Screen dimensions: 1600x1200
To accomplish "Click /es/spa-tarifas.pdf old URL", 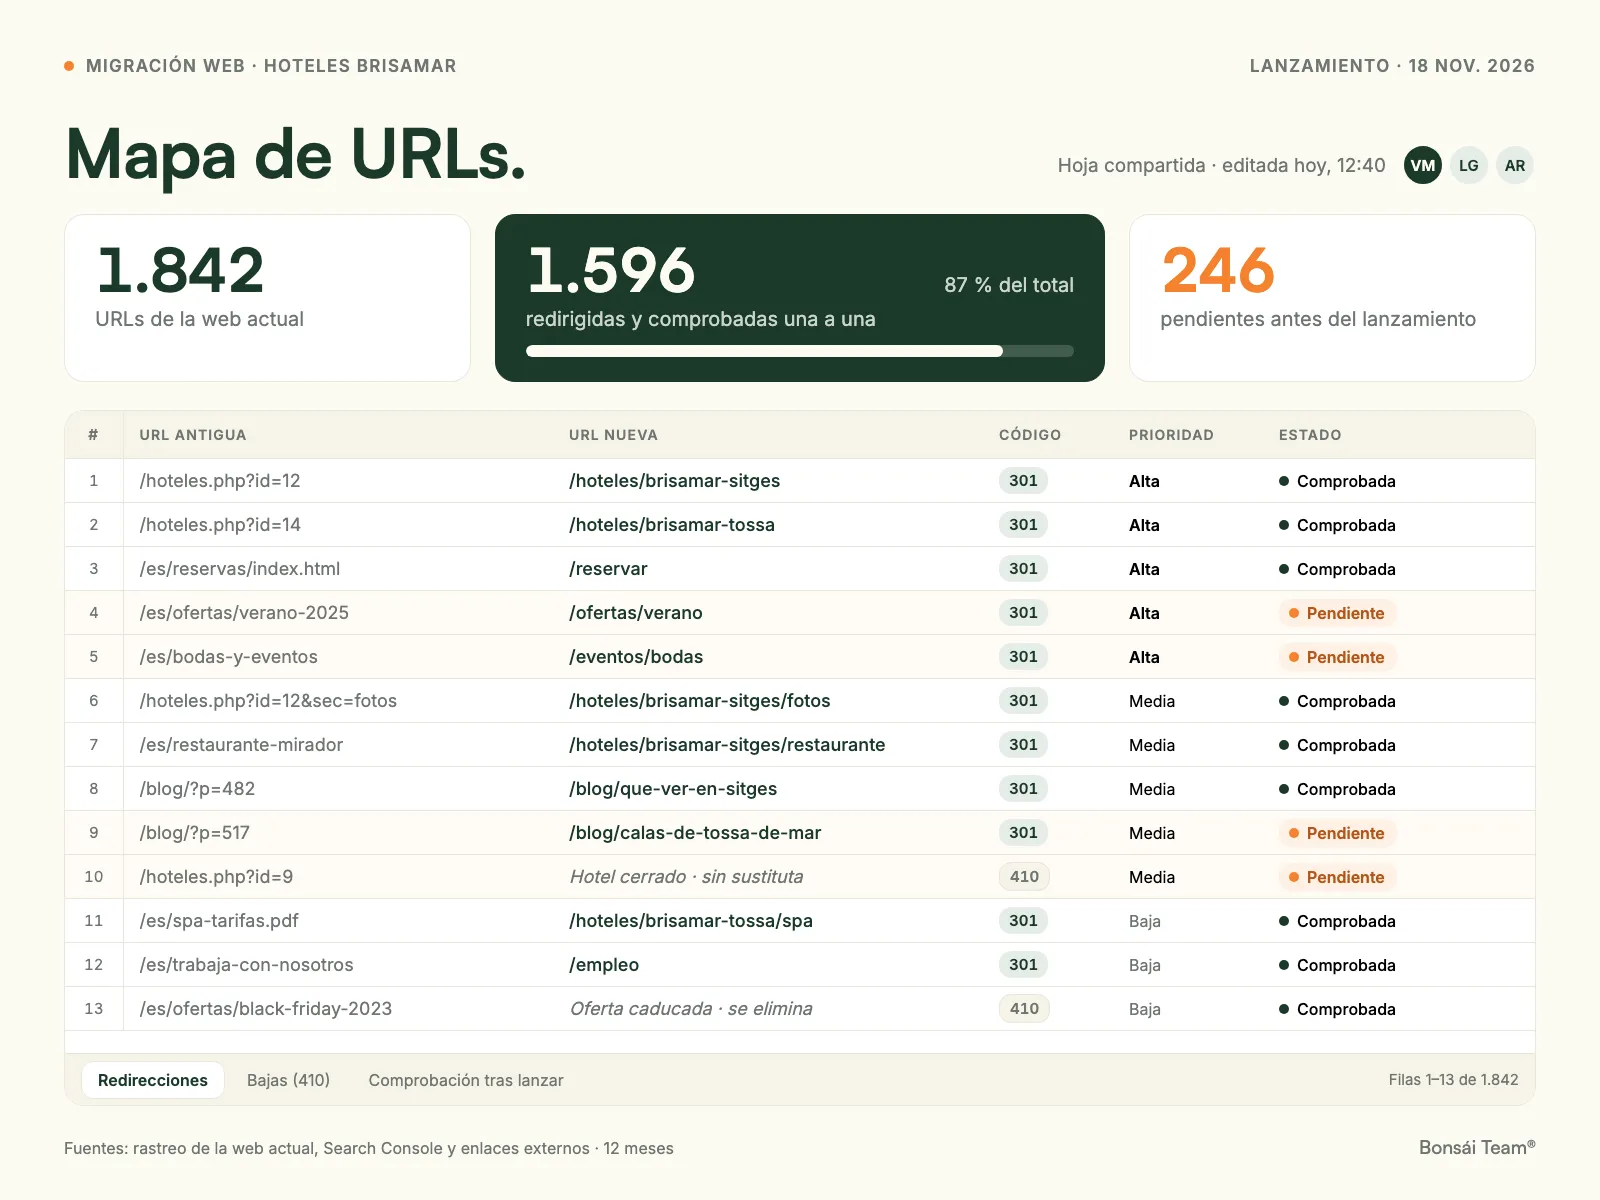I will pyautogui.click(x=219, y=921).
